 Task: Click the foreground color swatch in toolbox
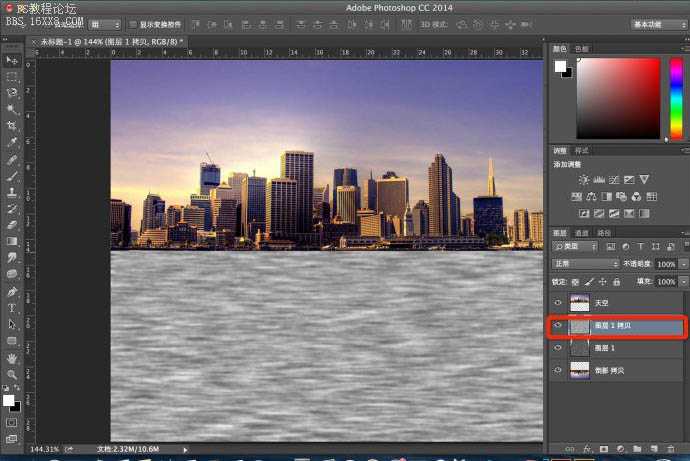[9, 400]
